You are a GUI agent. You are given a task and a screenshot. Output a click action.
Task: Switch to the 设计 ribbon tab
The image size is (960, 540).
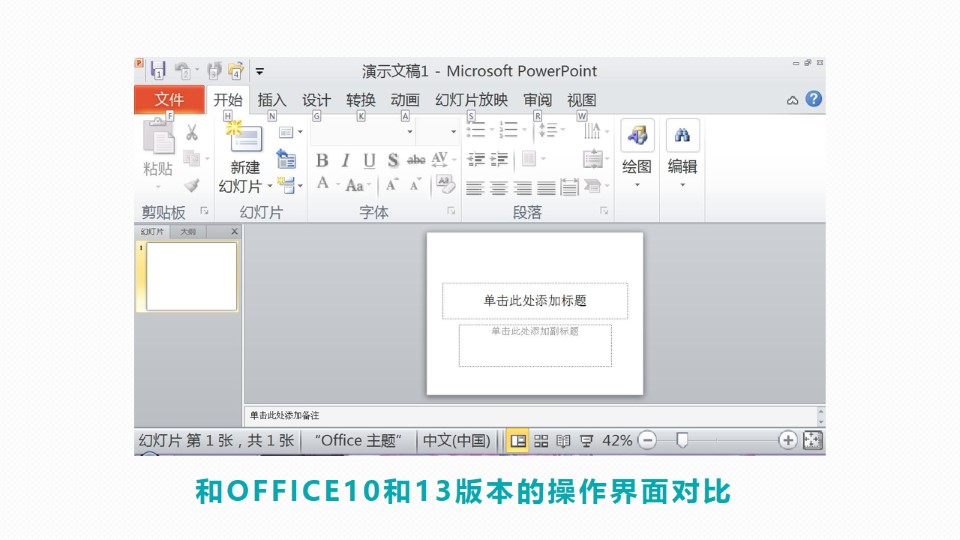pyautogui.click(x=317, y=100)
